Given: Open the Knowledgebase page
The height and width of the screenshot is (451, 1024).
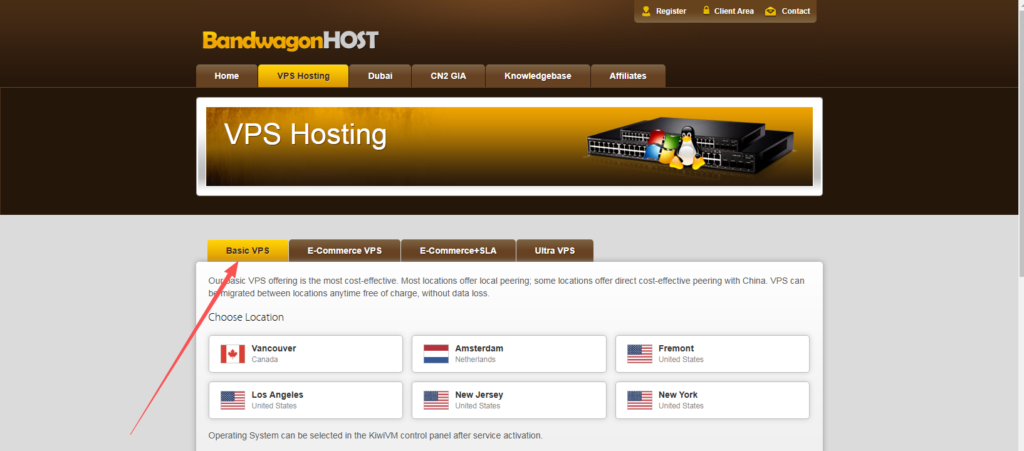Looking at the screenshot, I should pyautogui.click(x=538, y=76).
